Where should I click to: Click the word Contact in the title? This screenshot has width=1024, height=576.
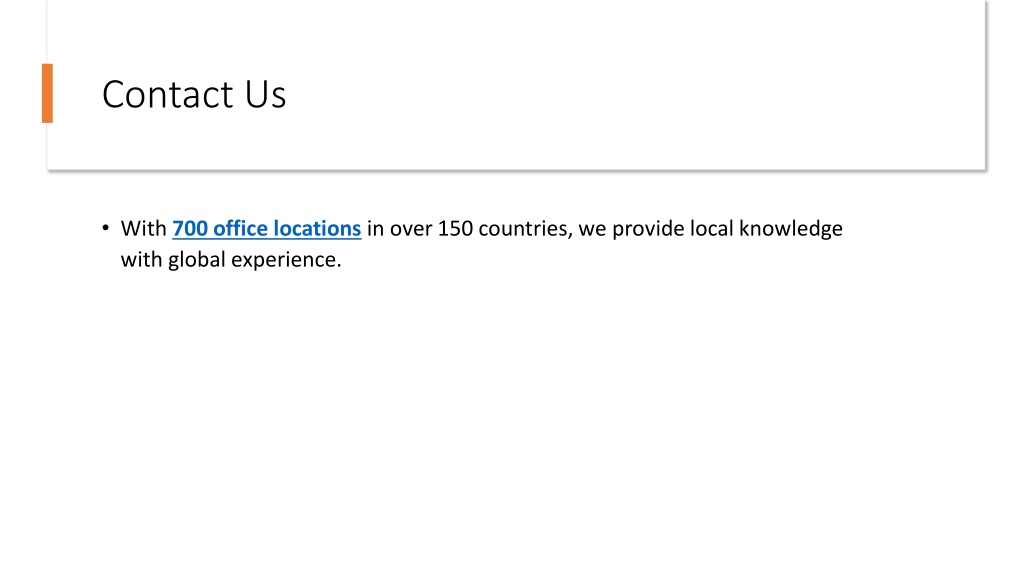(168, 94)
